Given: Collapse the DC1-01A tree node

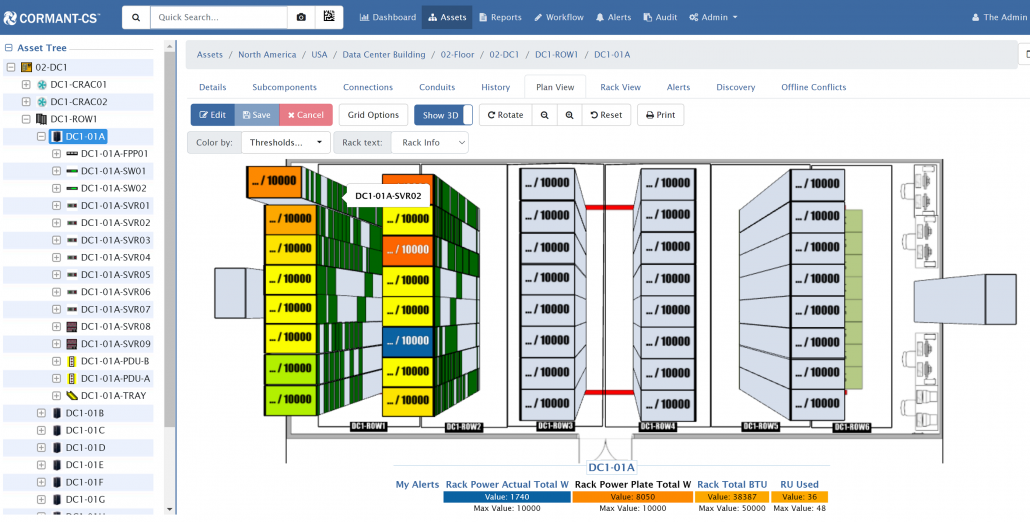Looking at the screenshot, I should click(41, 136).
